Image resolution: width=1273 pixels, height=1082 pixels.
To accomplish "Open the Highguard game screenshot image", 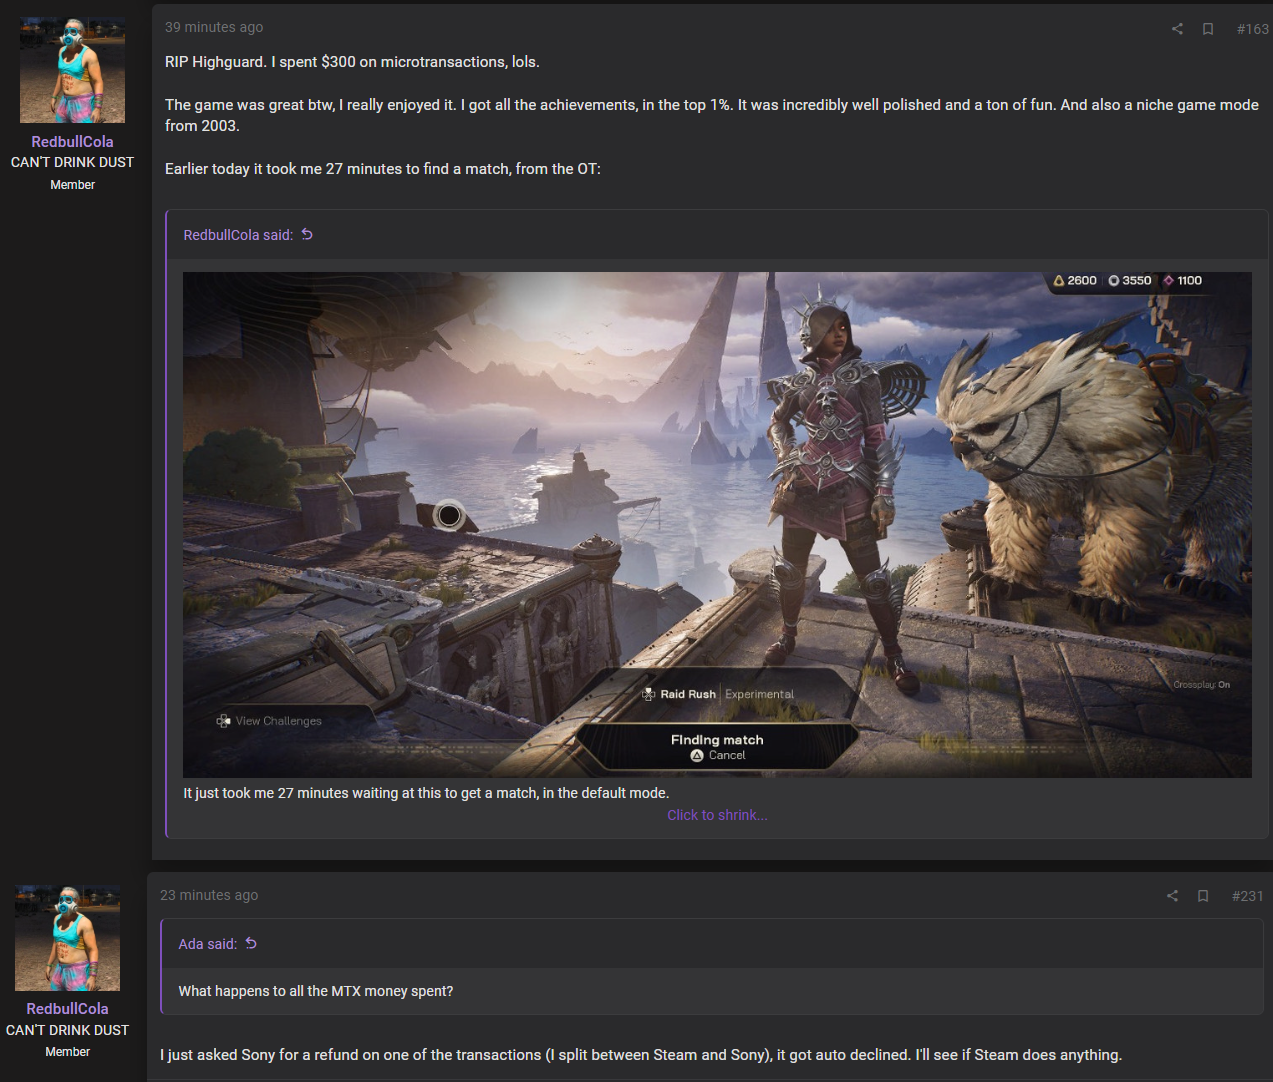I will (717, 525).
